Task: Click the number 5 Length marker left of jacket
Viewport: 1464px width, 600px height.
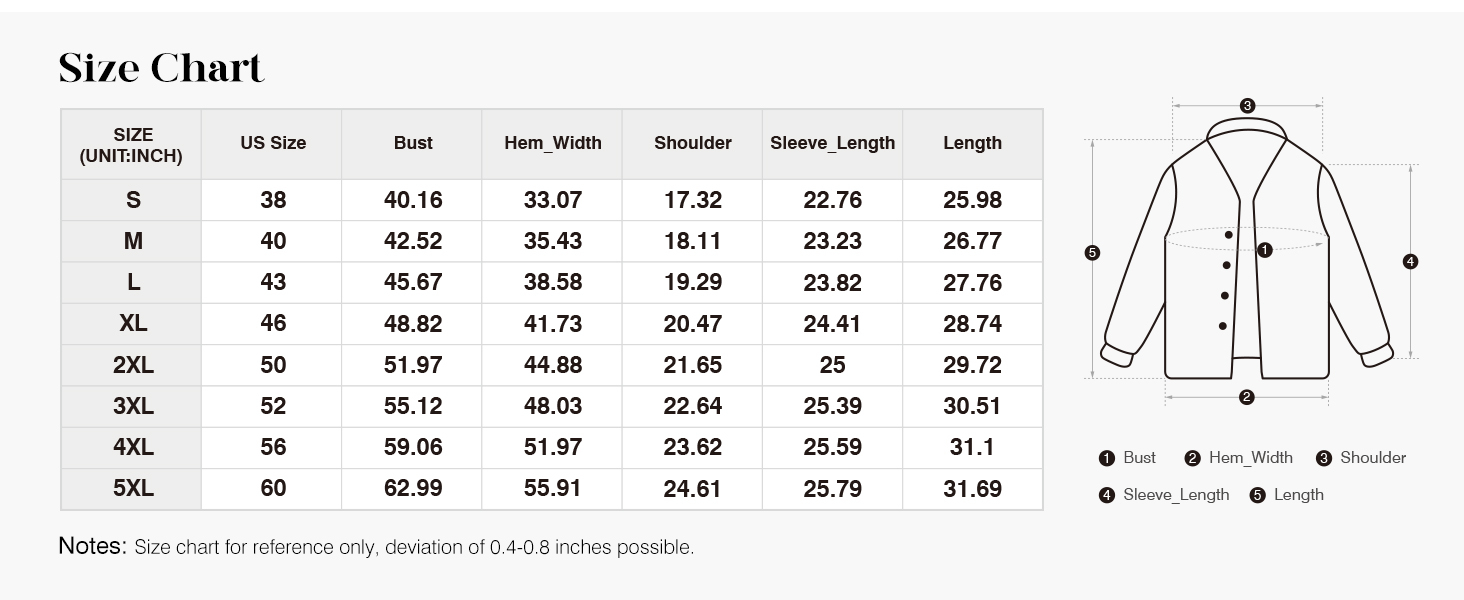Action: click(x=1092, y=253)
